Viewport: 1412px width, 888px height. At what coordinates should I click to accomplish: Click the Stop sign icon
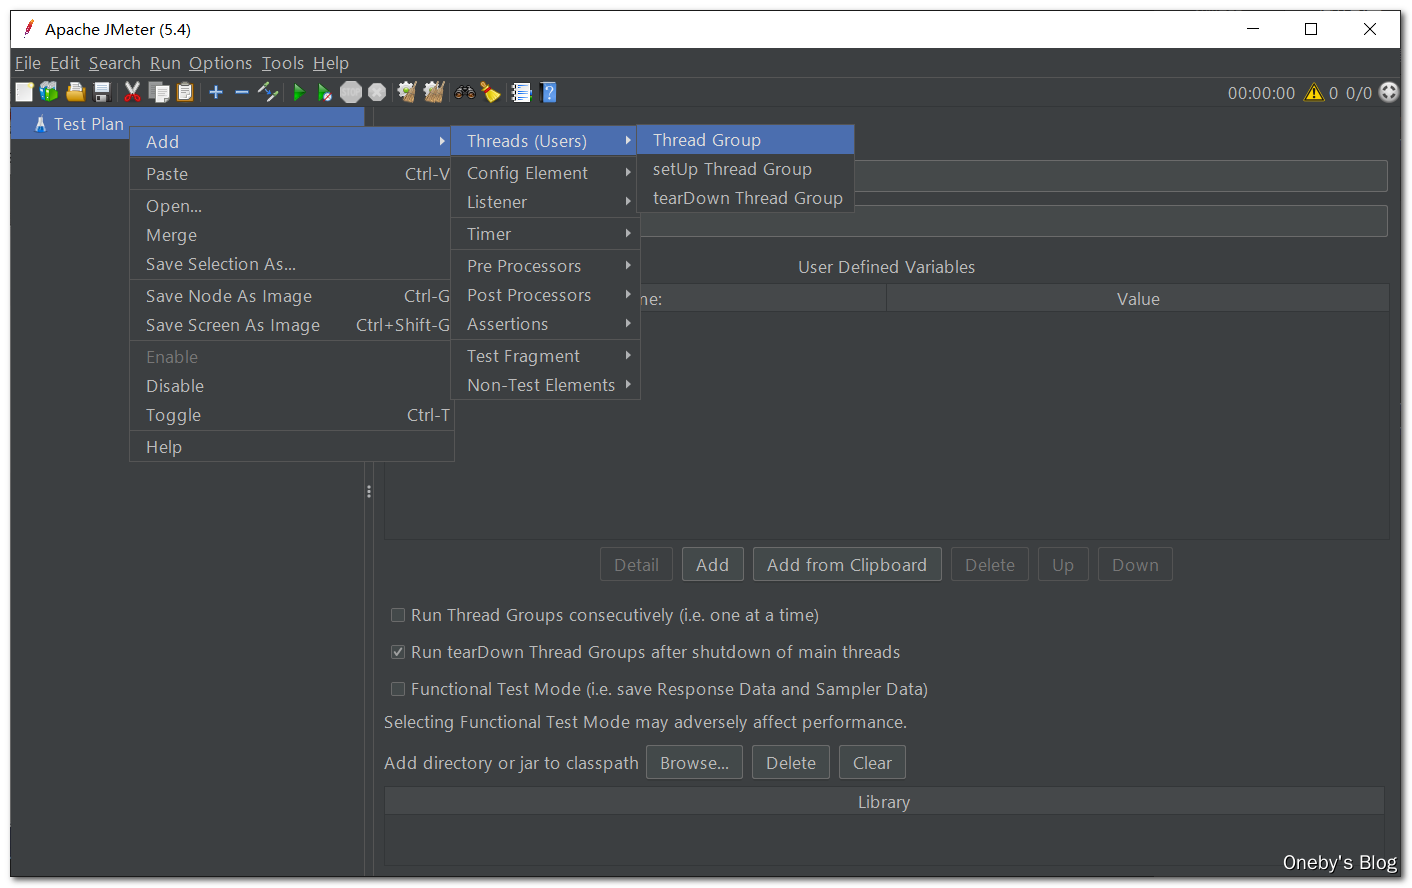(x=351, y=93)
